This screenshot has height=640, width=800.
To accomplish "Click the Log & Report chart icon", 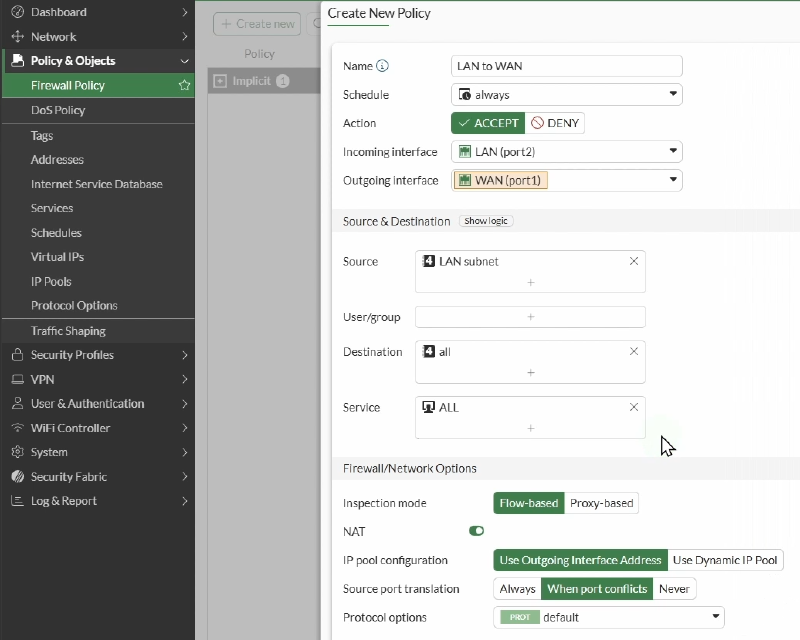I will (17, 501).
